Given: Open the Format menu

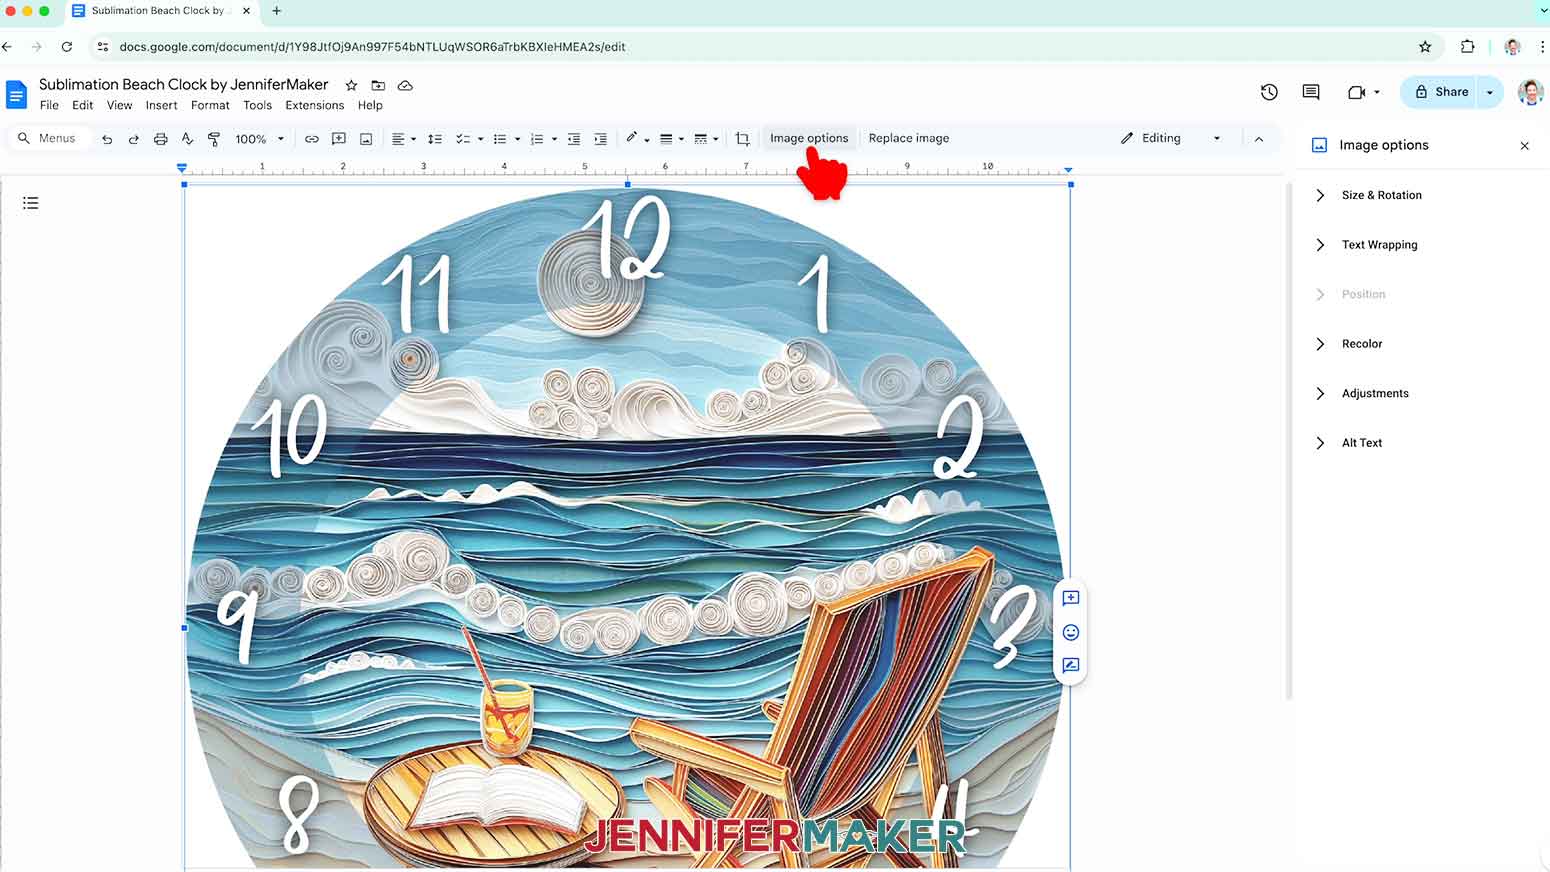Looking at the screenshot, I should coord(210,105).
